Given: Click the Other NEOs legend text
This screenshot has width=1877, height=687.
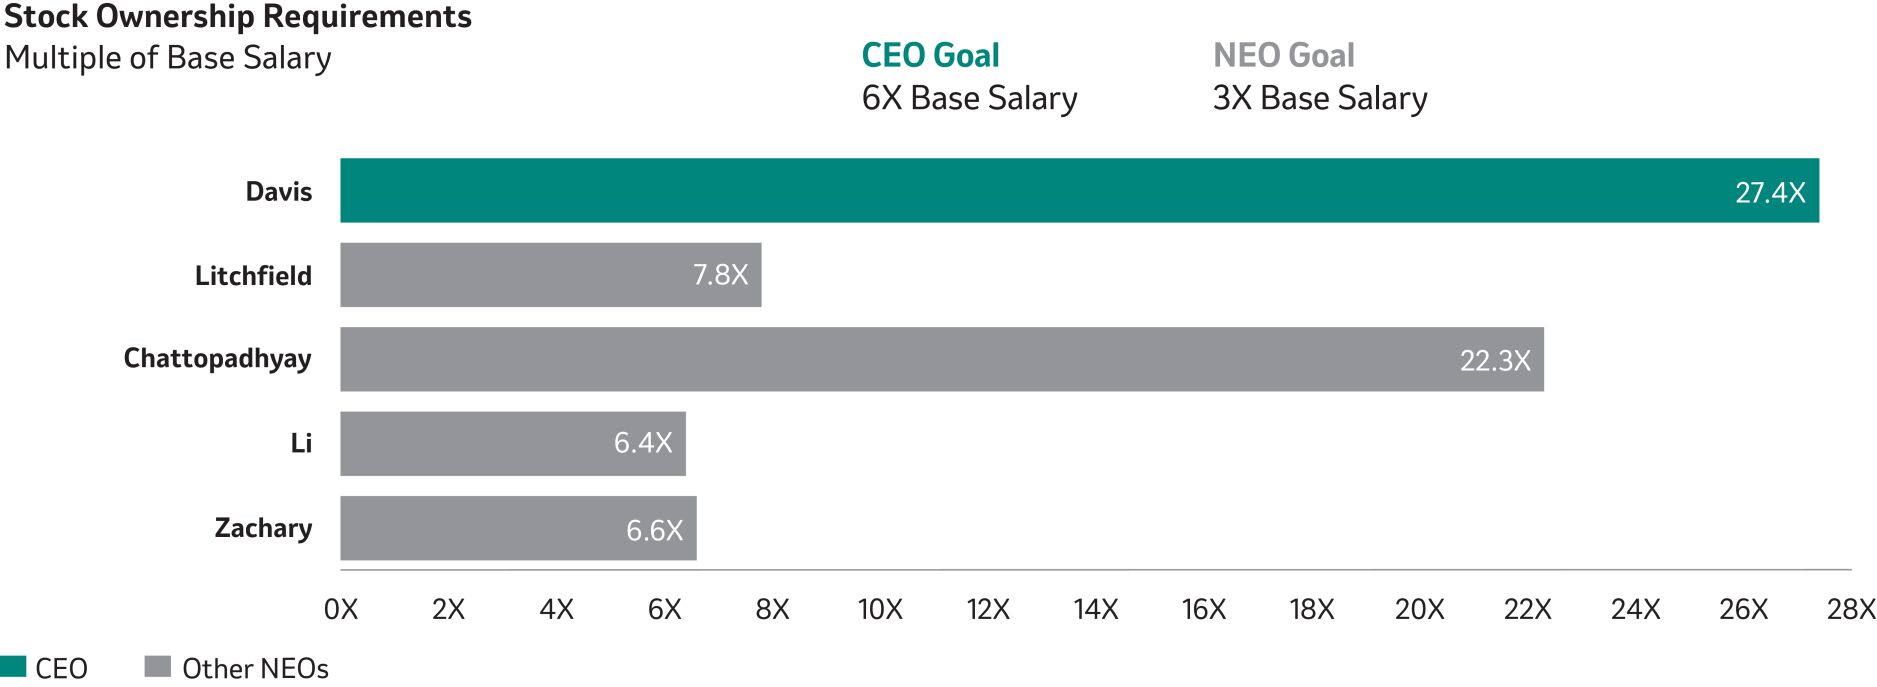Looking at the screenshot, I should click(x=255, y=668).
